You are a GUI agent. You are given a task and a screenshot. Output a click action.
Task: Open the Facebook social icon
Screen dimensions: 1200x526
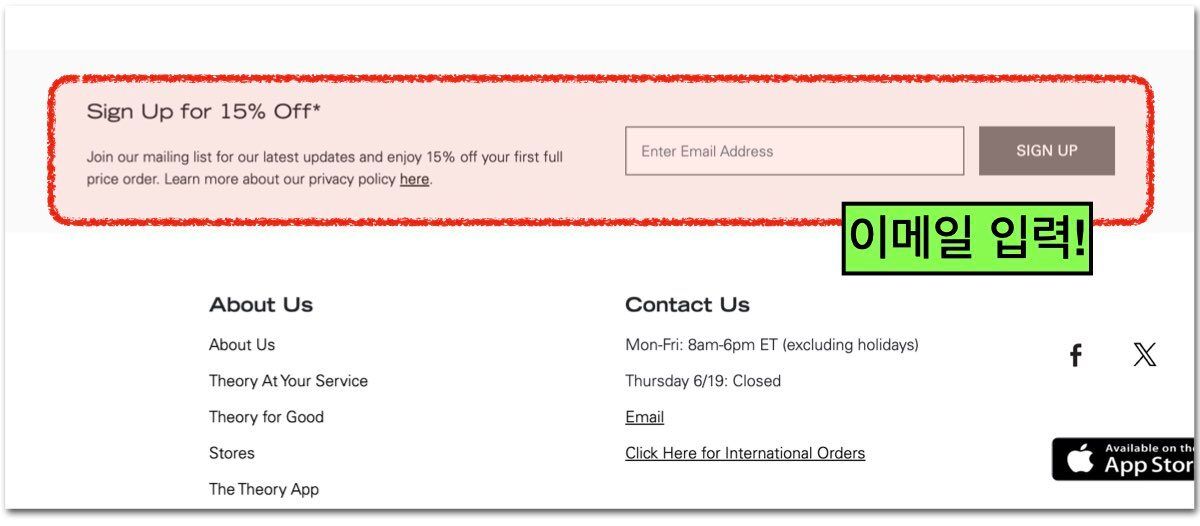[x=1076, y=355]
